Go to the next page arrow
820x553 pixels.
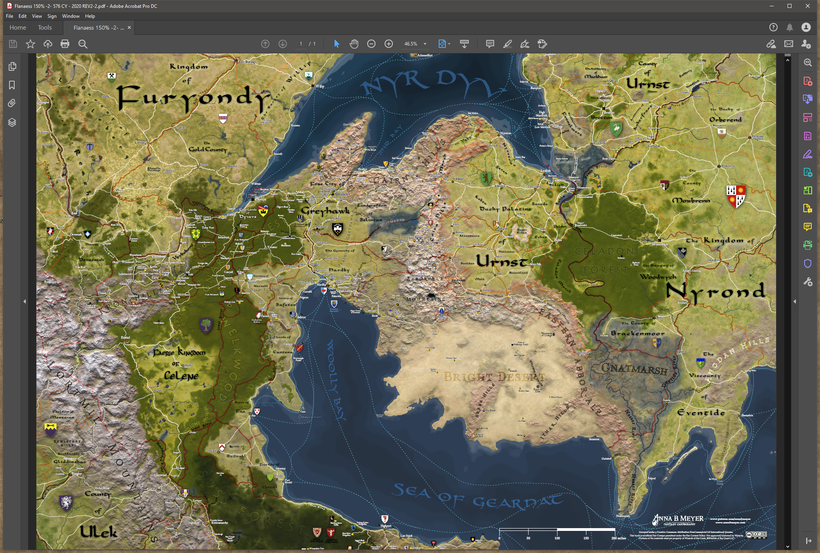pyautogui.click(x=282, y=44)
